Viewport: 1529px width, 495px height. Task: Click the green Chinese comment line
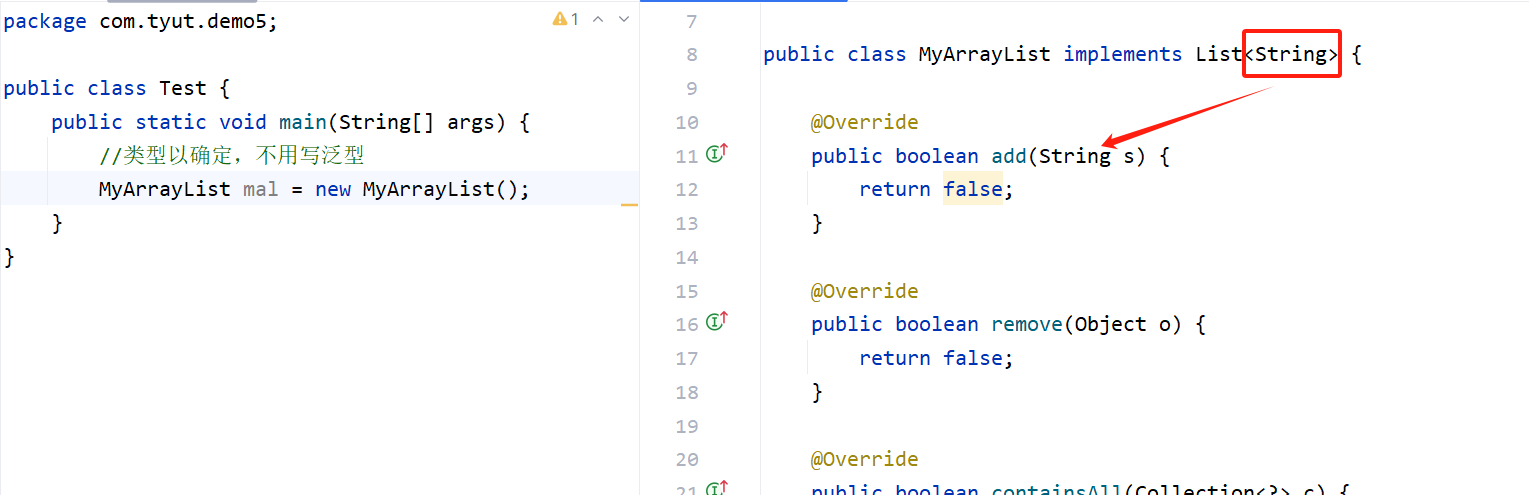click(231, 156)
